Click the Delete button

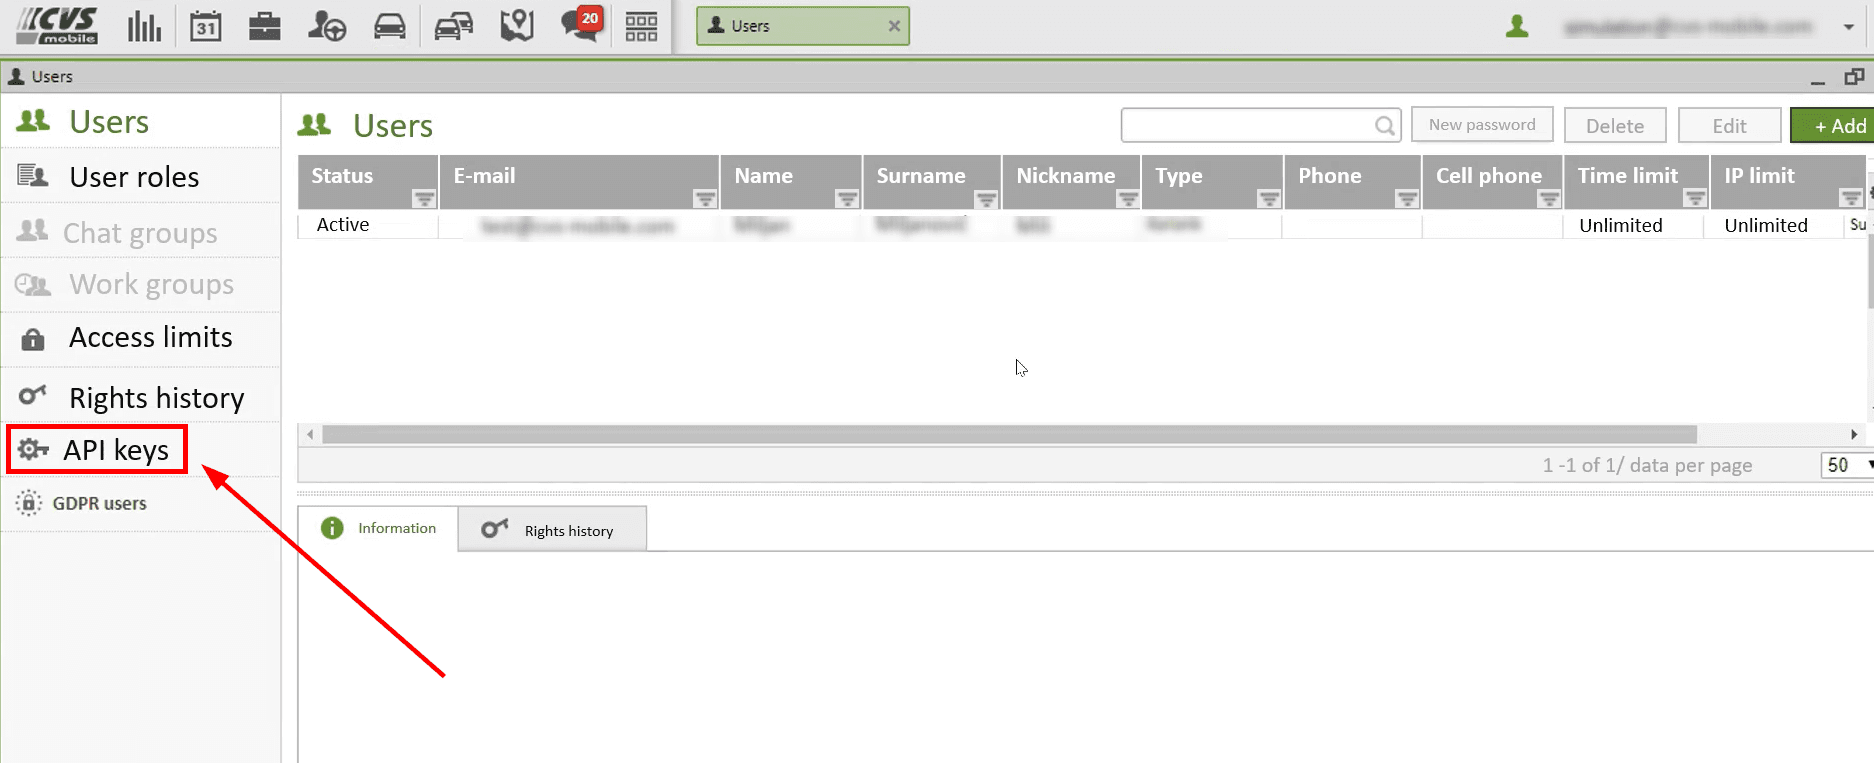point(1615,126)
